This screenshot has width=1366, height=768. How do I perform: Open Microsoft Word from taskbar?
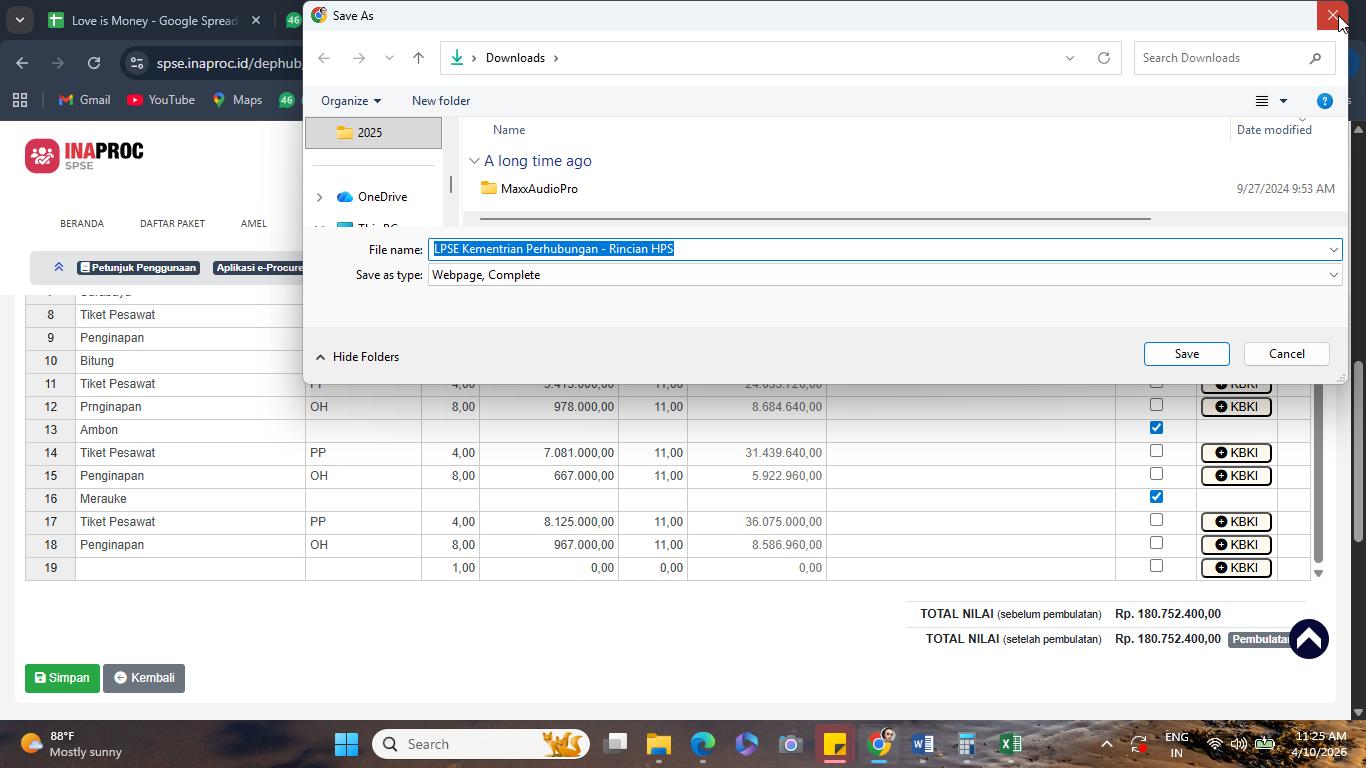coord(923,744)
